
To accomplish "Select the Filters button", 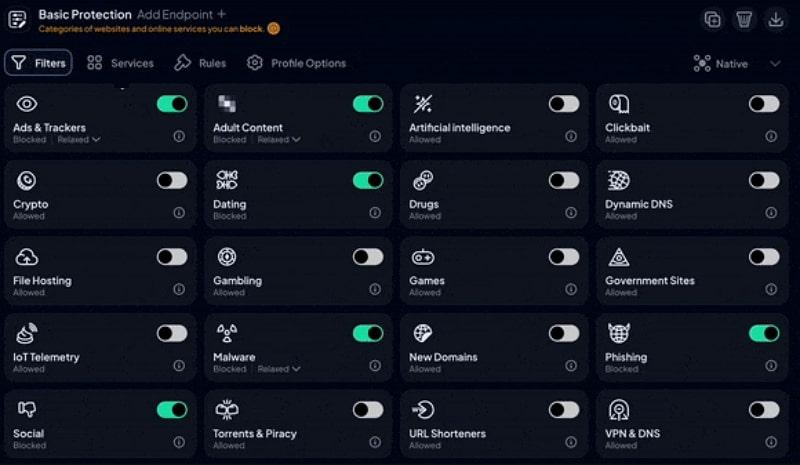I will click(x=39, y=63).
